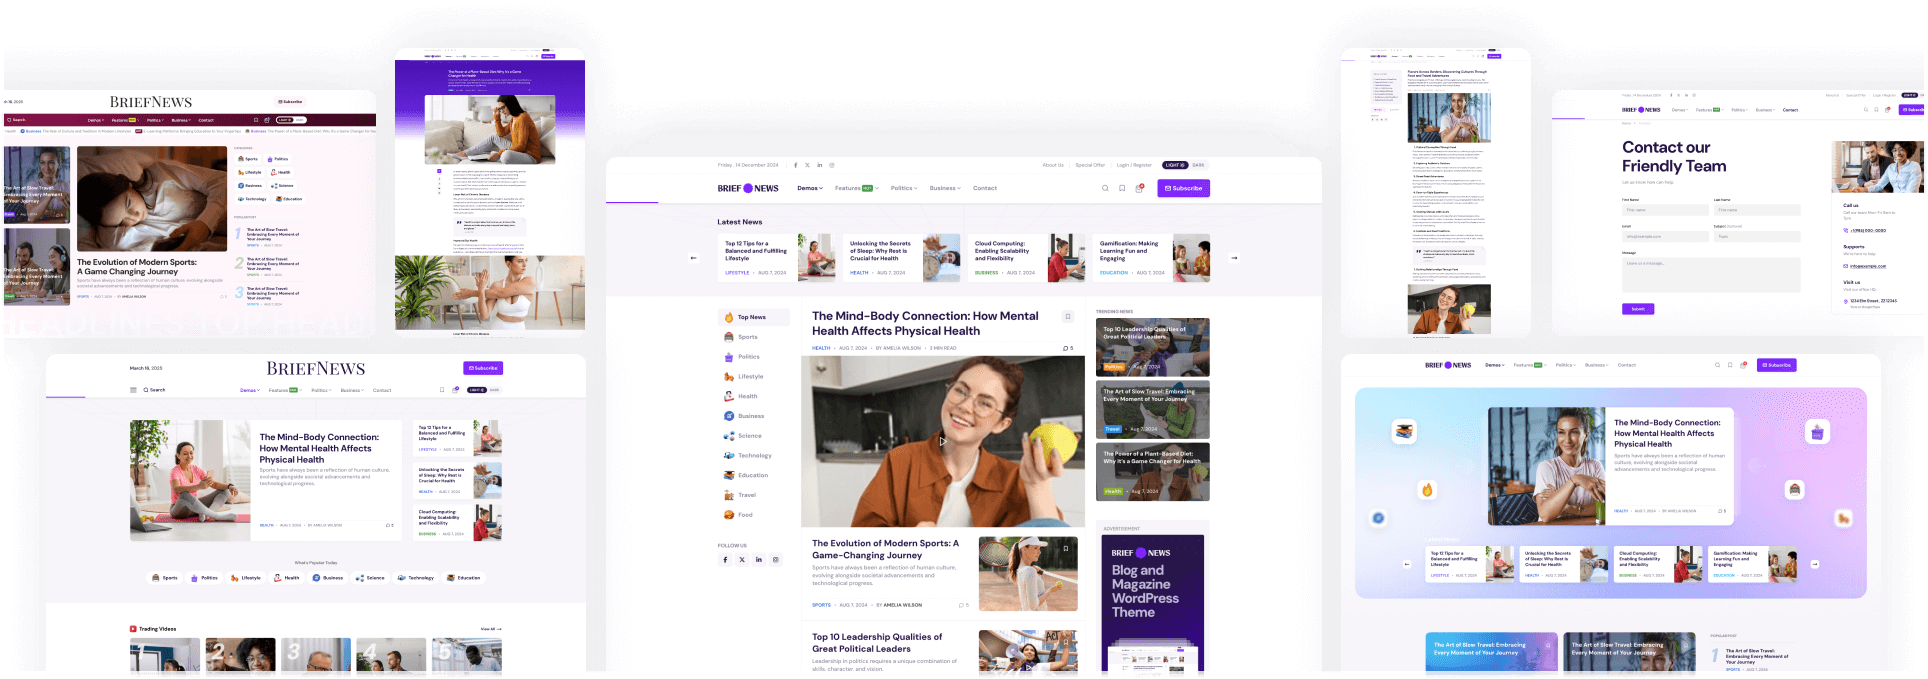Click previous arrow on Latest News carousel
Screen dimensions: 1928x679
[693, 258]
